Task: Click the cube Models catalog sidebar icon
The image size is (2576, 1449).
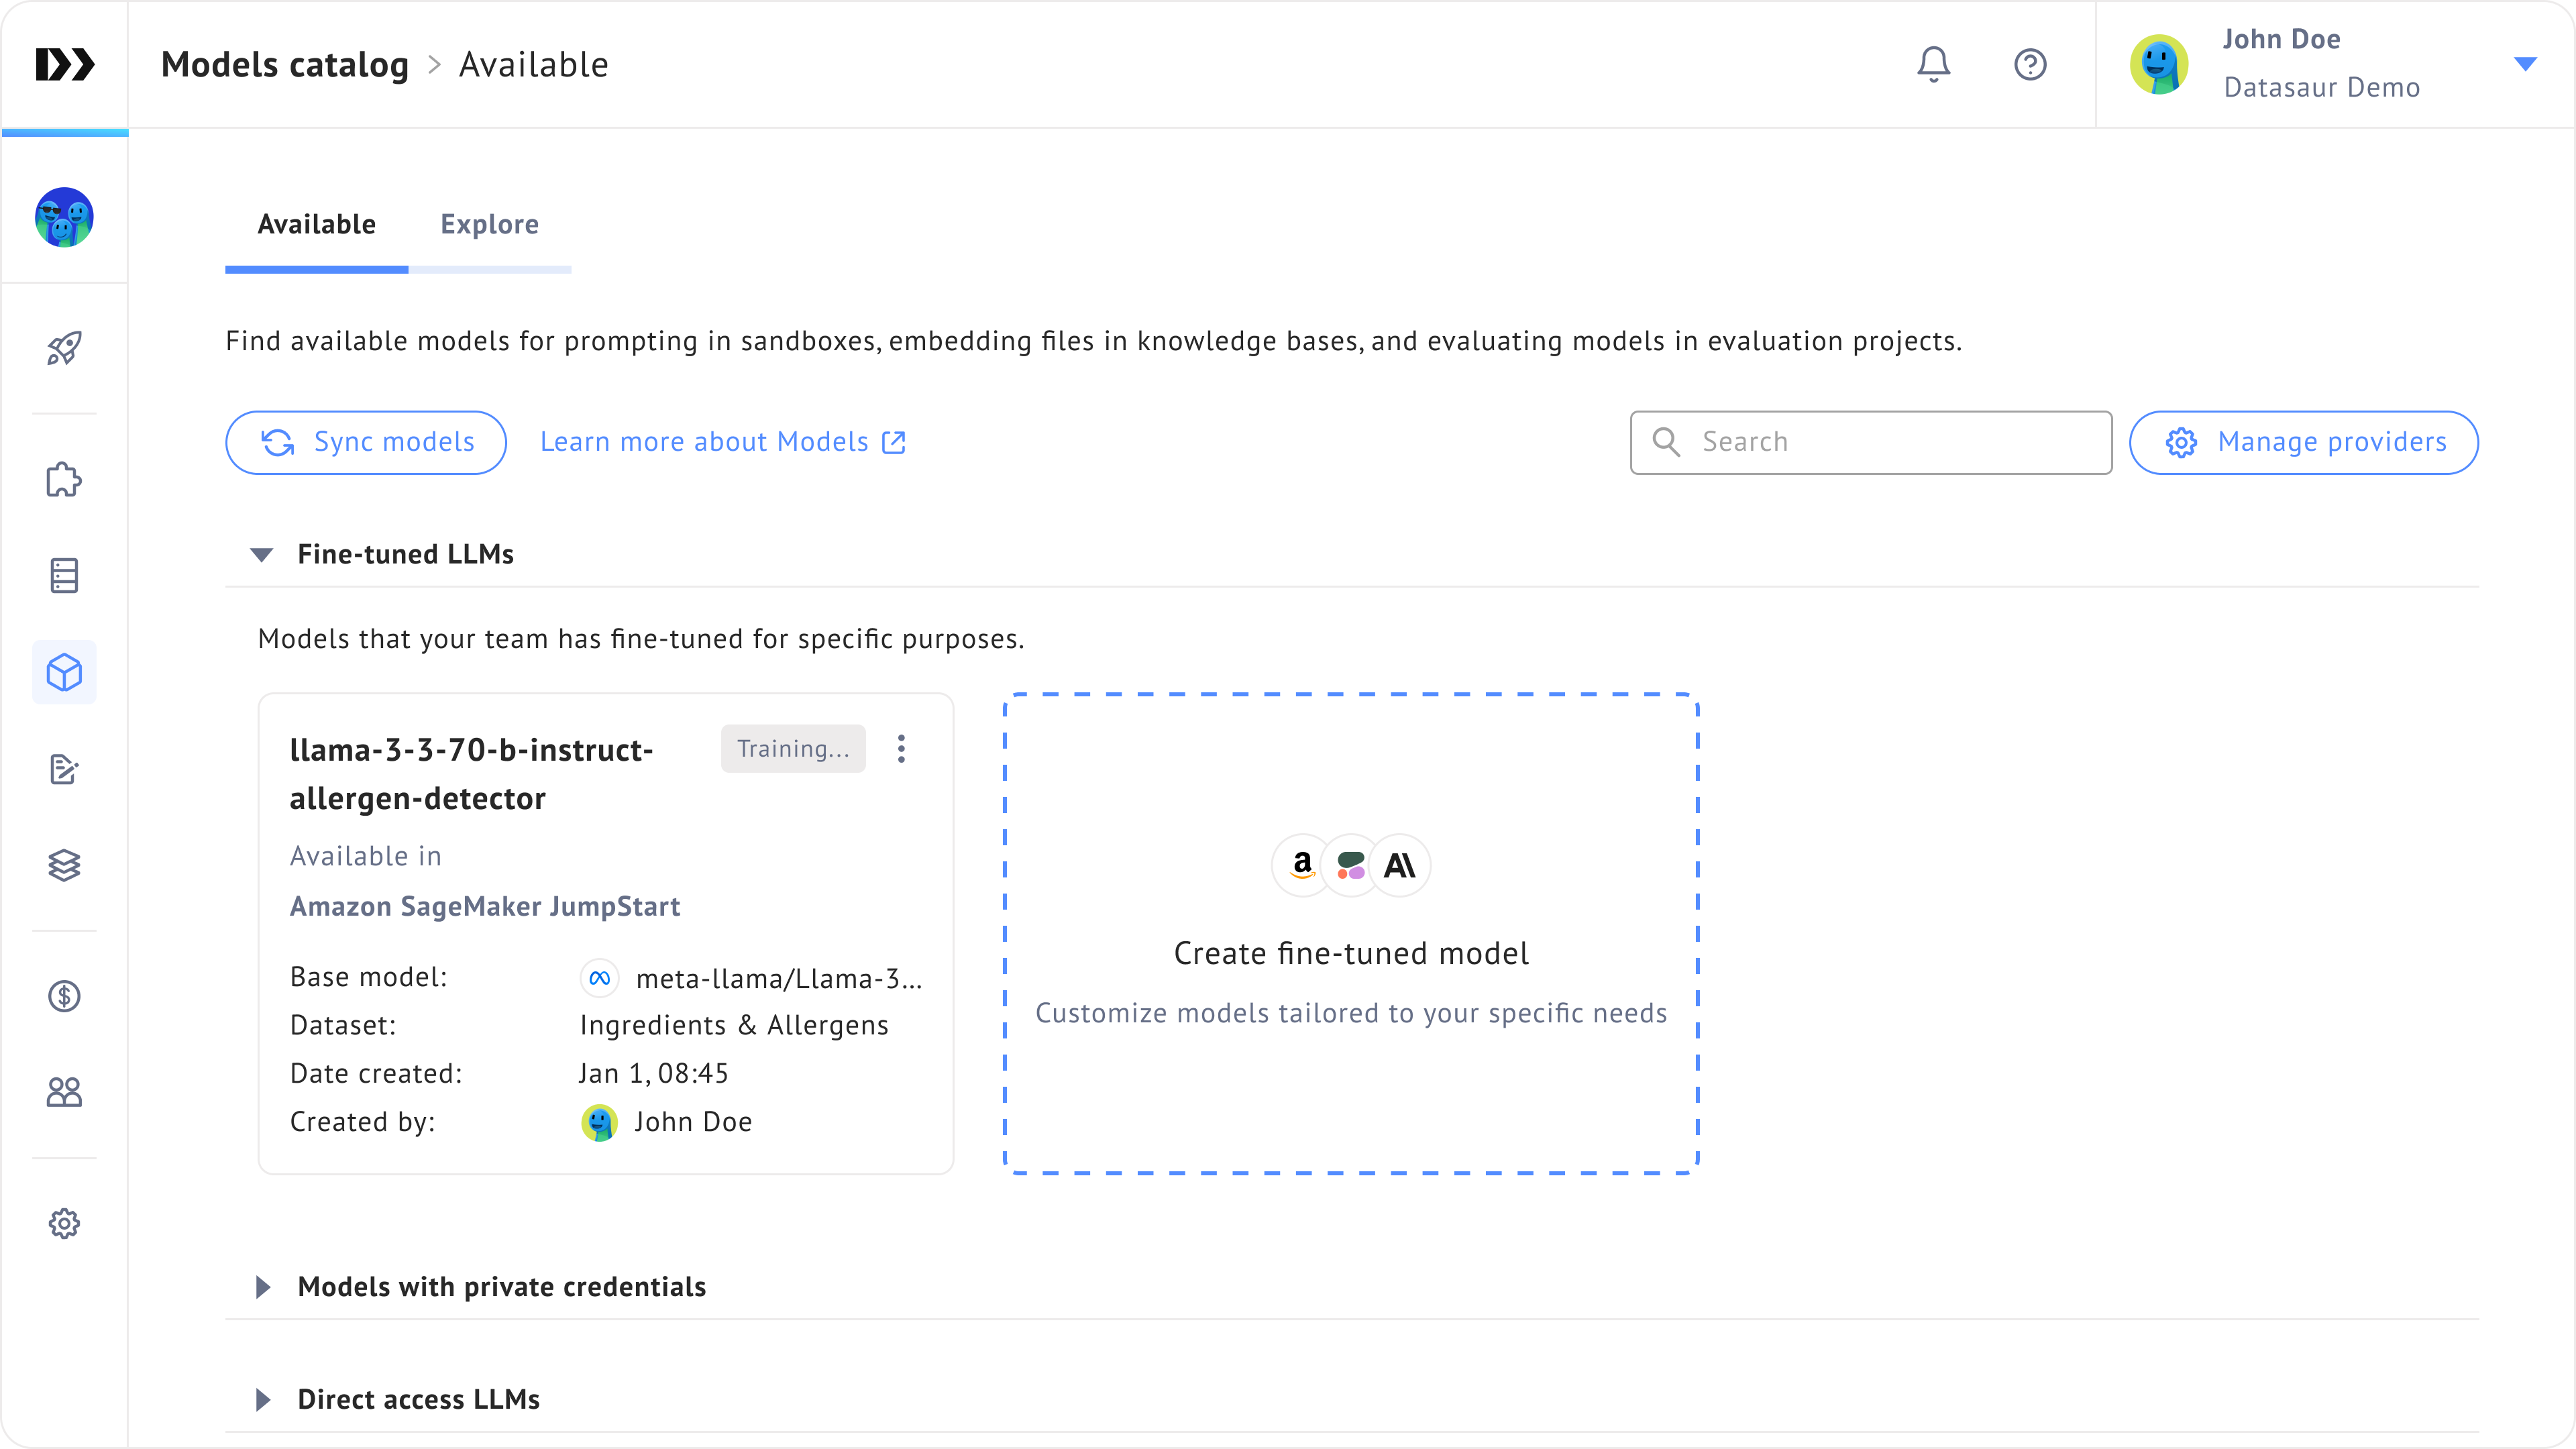Action: (64, 672)
